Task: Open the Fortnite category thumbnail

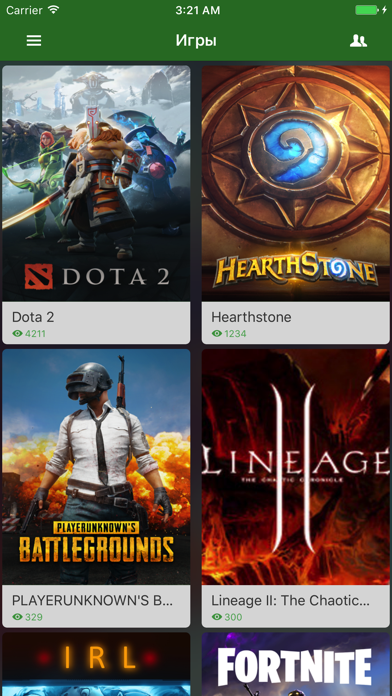Action: pos(296,664)
